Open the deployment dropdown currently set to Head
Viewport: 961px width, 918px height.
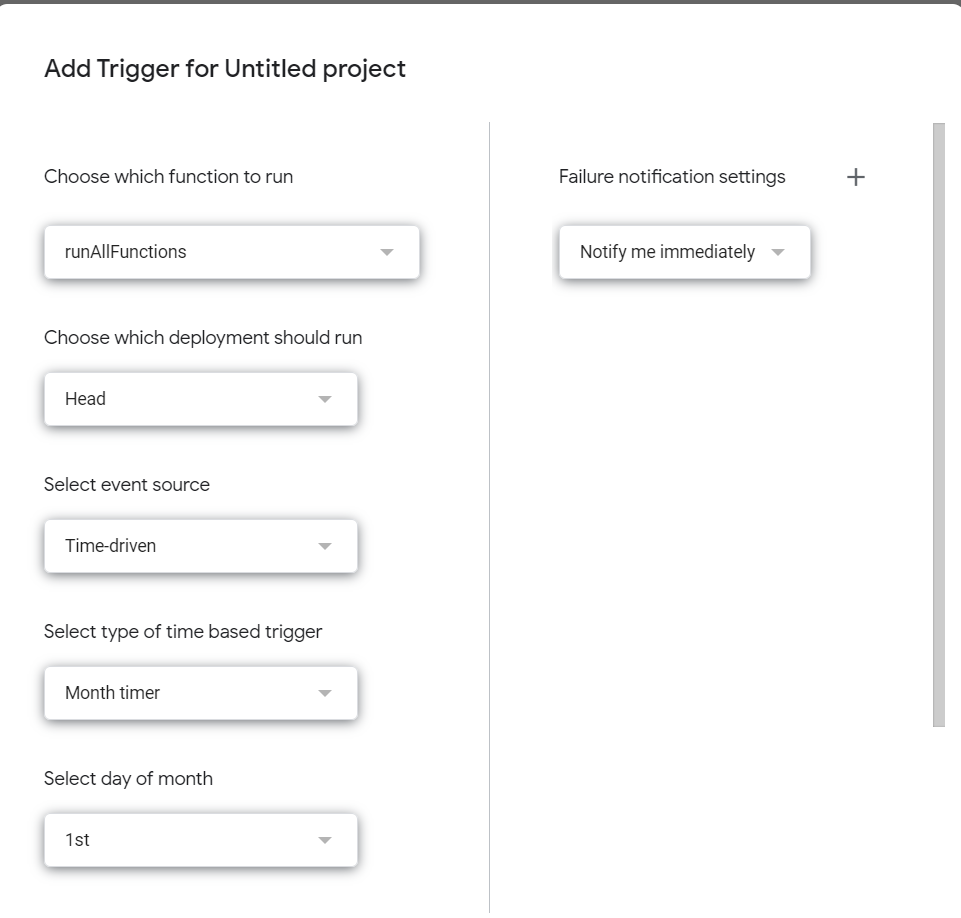pyautogui.click(x=200, y=399)
